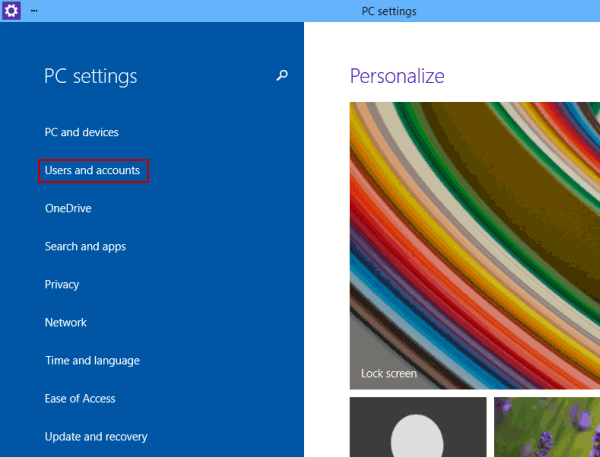Viewport: 600px width, 457px height.
Task: Select Users and accounts
Action: click(x=92, y=171)
